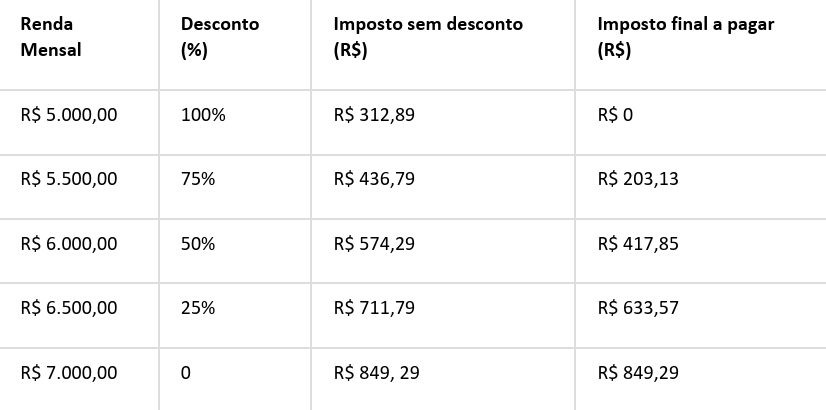The image size is (826, 410).
Task: Click the R$ 574,29 cell
Action: 374,243
